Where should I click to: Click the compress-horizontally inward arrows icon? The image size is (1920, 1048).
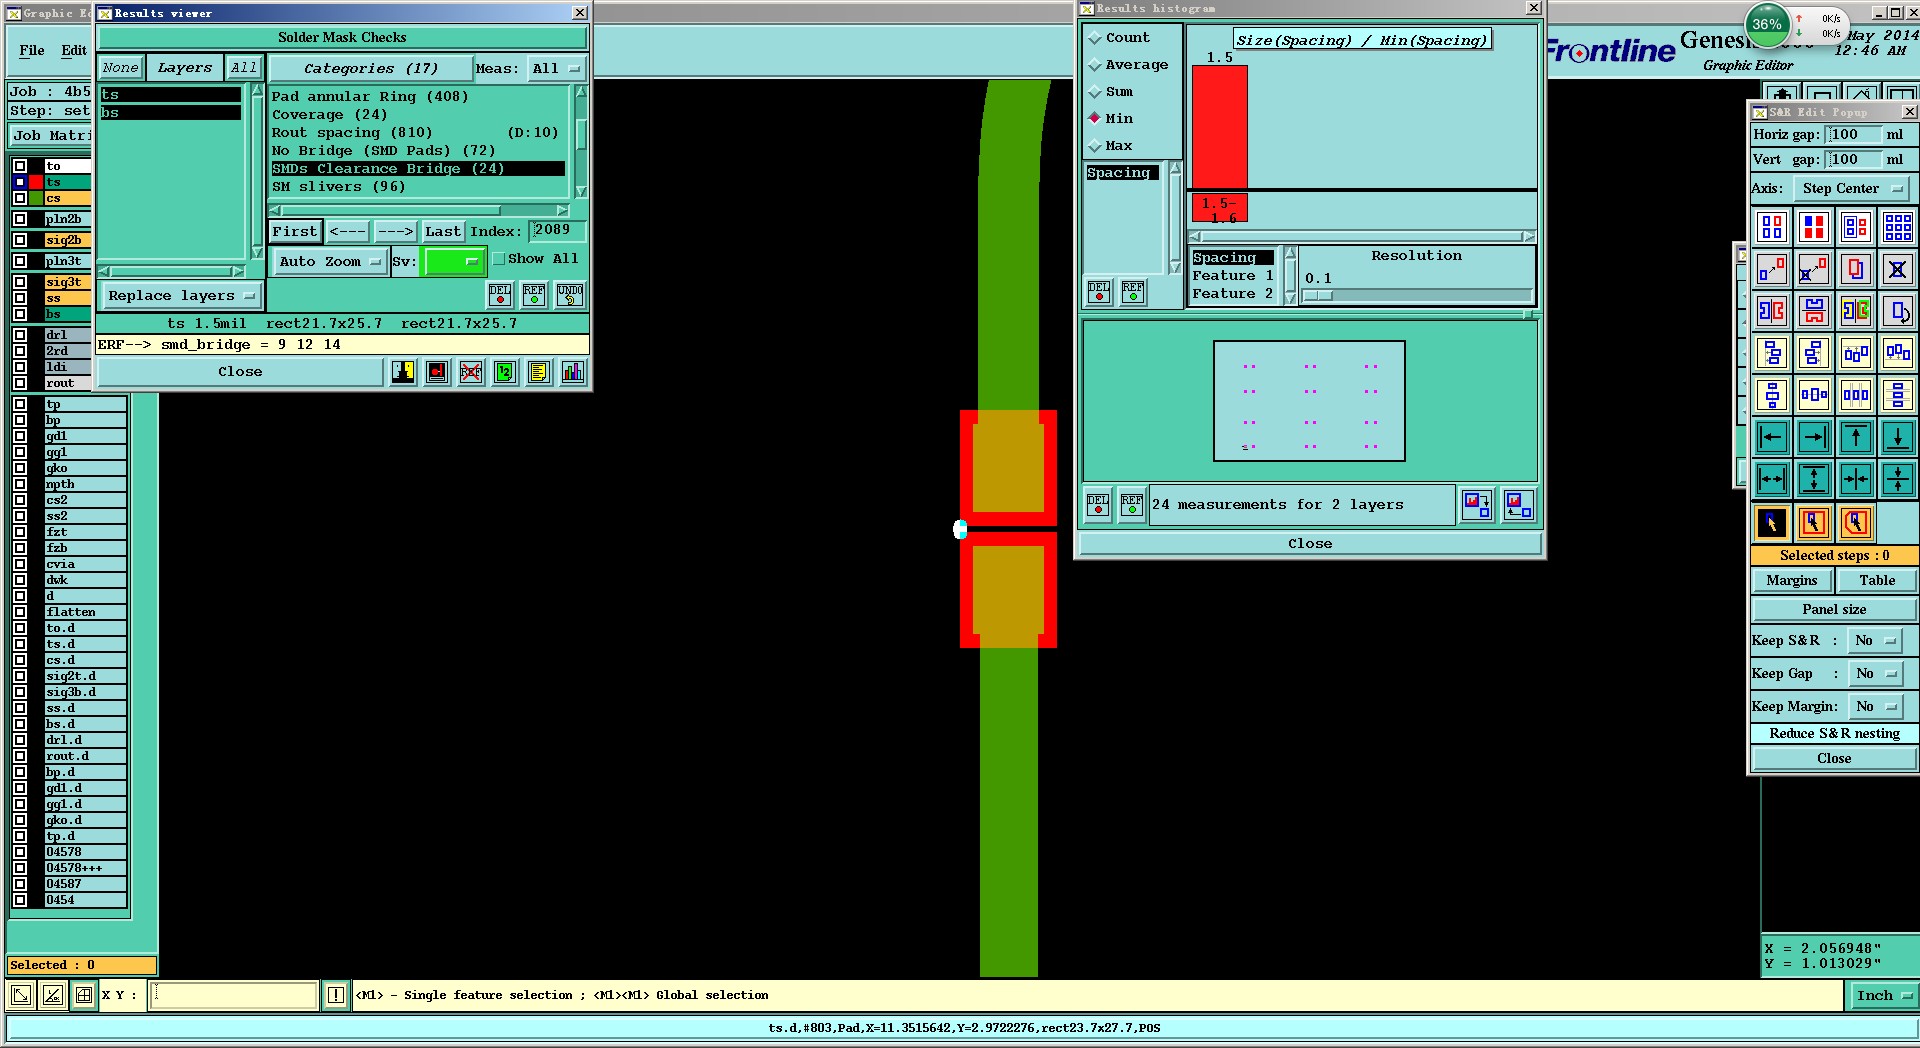point(1856,479)
